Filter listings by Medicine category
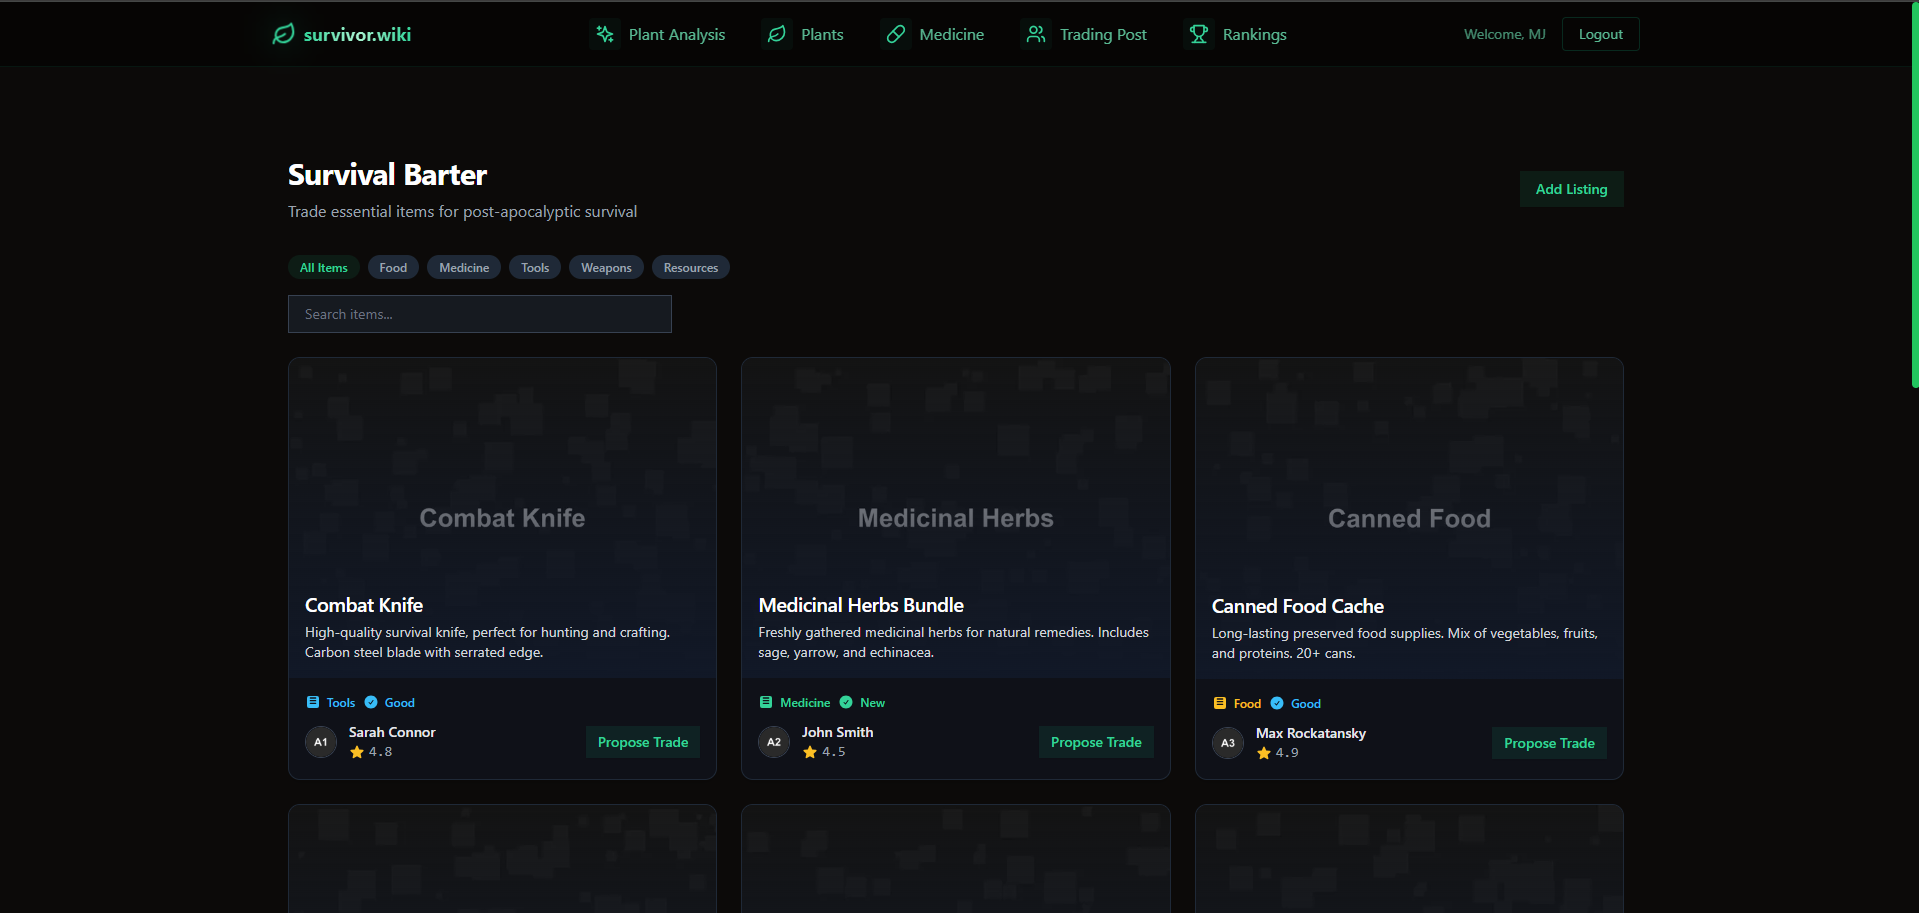The width and height of the screenshot is (1919, 913). click(x=464, y=267)
